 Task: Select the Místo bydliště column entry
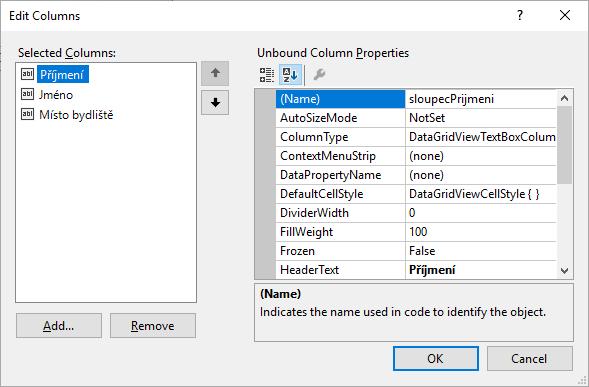tap(76, 115)
